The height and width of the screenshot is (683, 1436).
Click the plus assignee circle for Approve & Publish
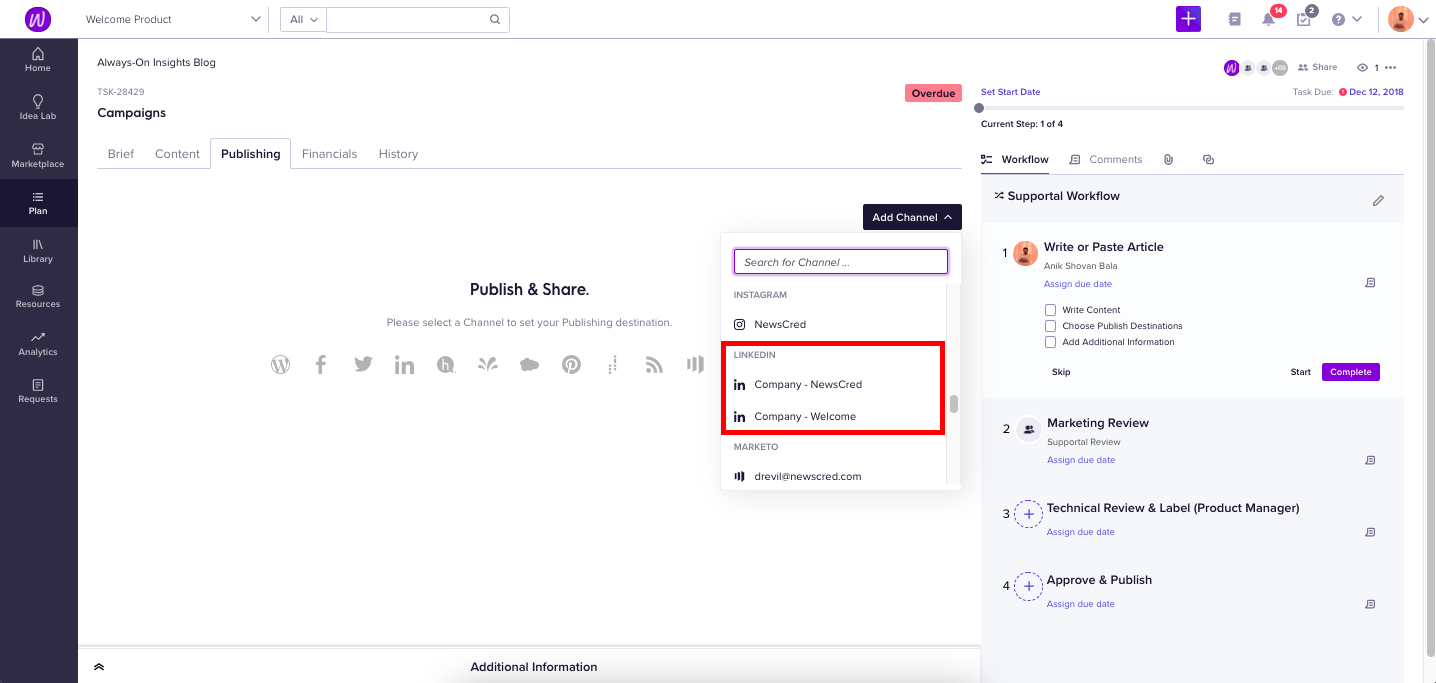pos(1029,586)
